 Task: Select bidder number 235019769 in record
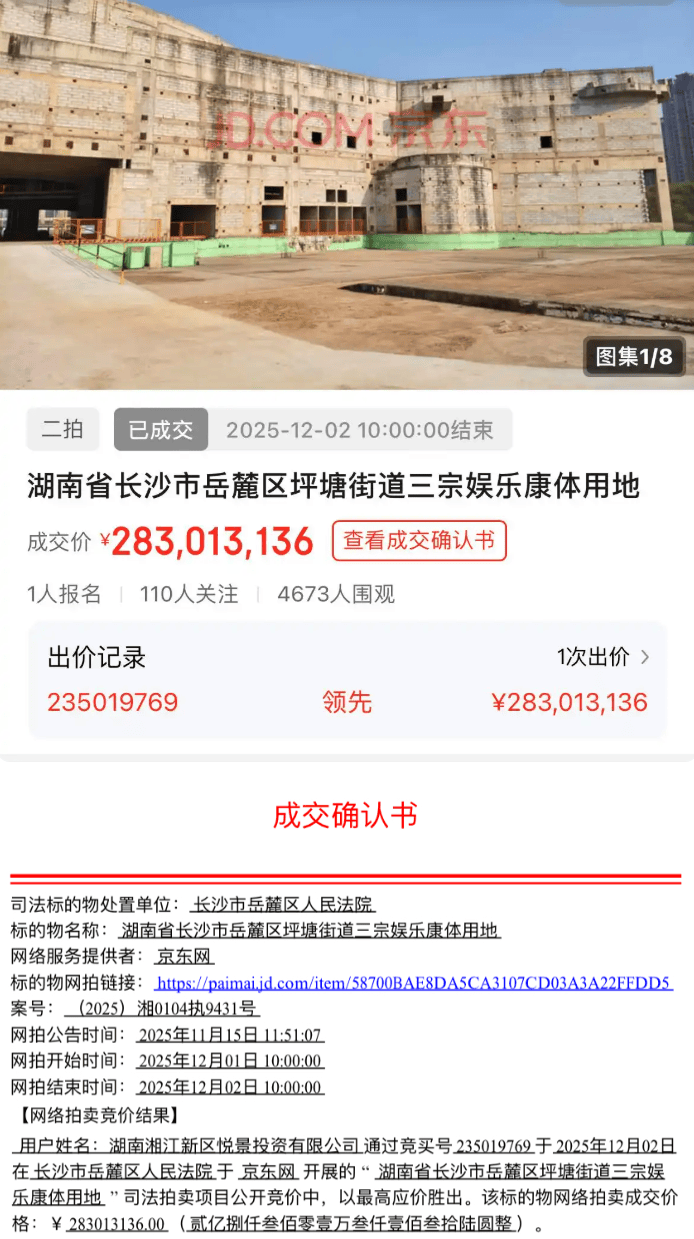(113, 702)
